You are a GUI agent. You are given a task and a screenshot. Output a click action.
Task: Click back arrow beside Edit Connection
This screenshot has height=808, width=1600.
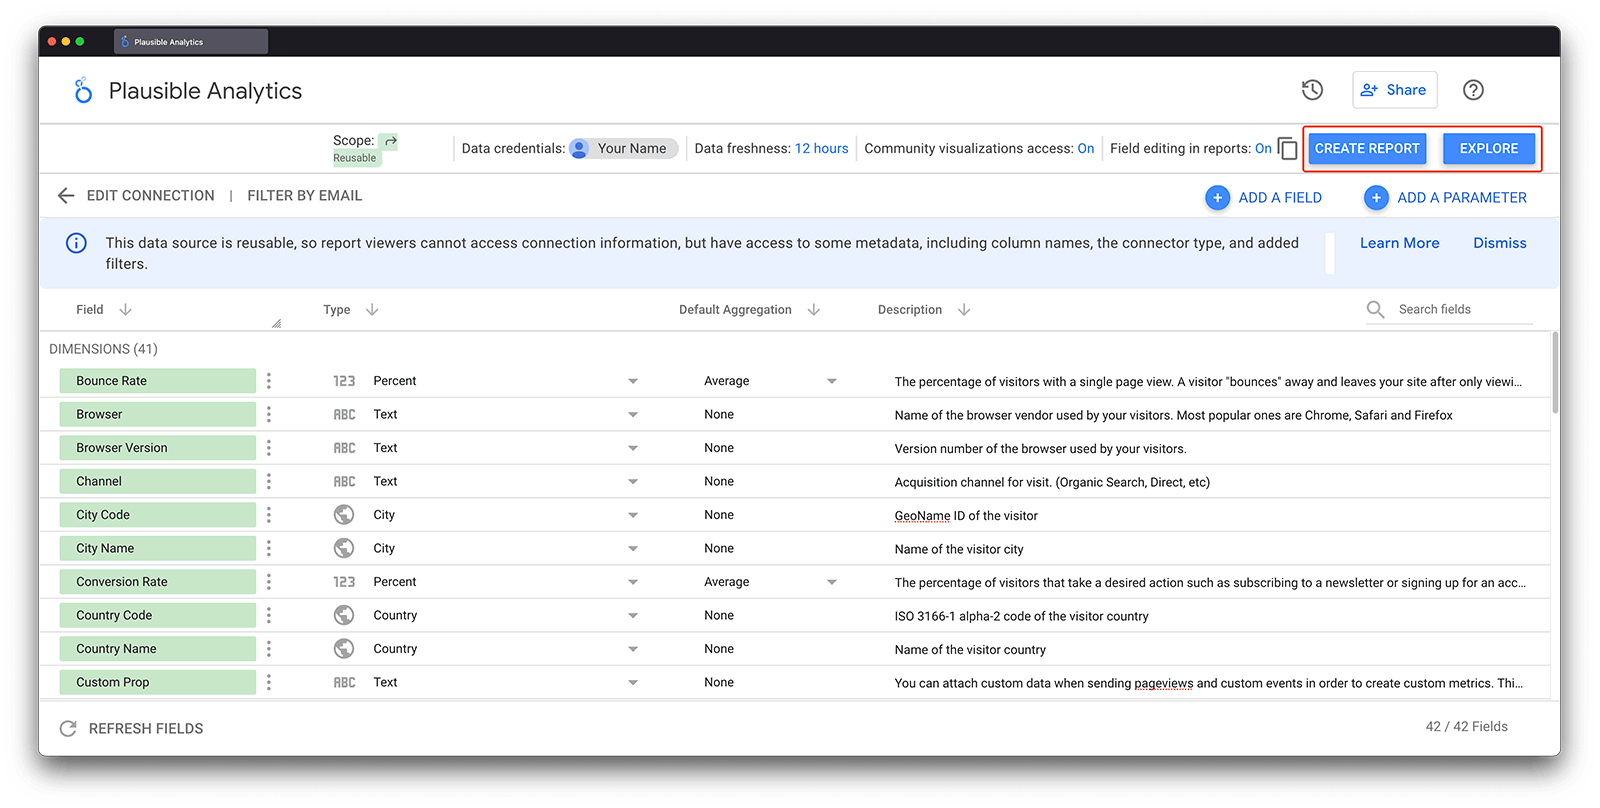[x=66, y=196]
